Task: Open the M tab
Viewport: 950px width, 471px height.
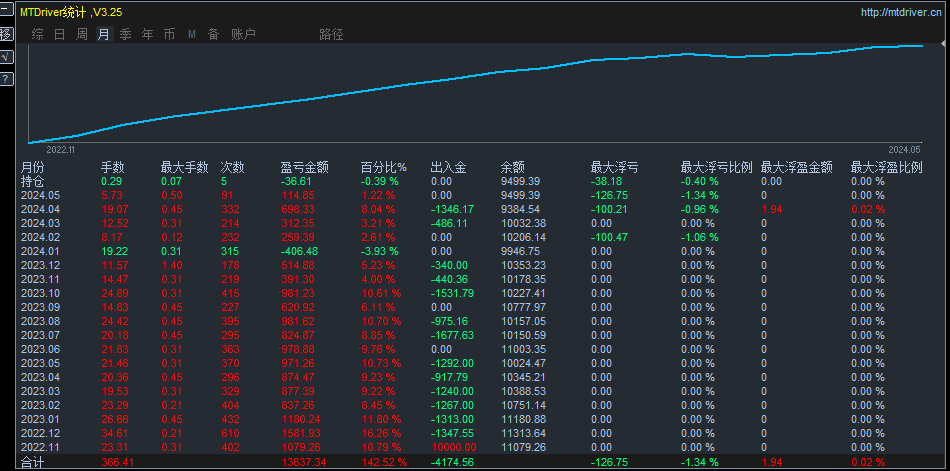Action: tap(191, 35)
